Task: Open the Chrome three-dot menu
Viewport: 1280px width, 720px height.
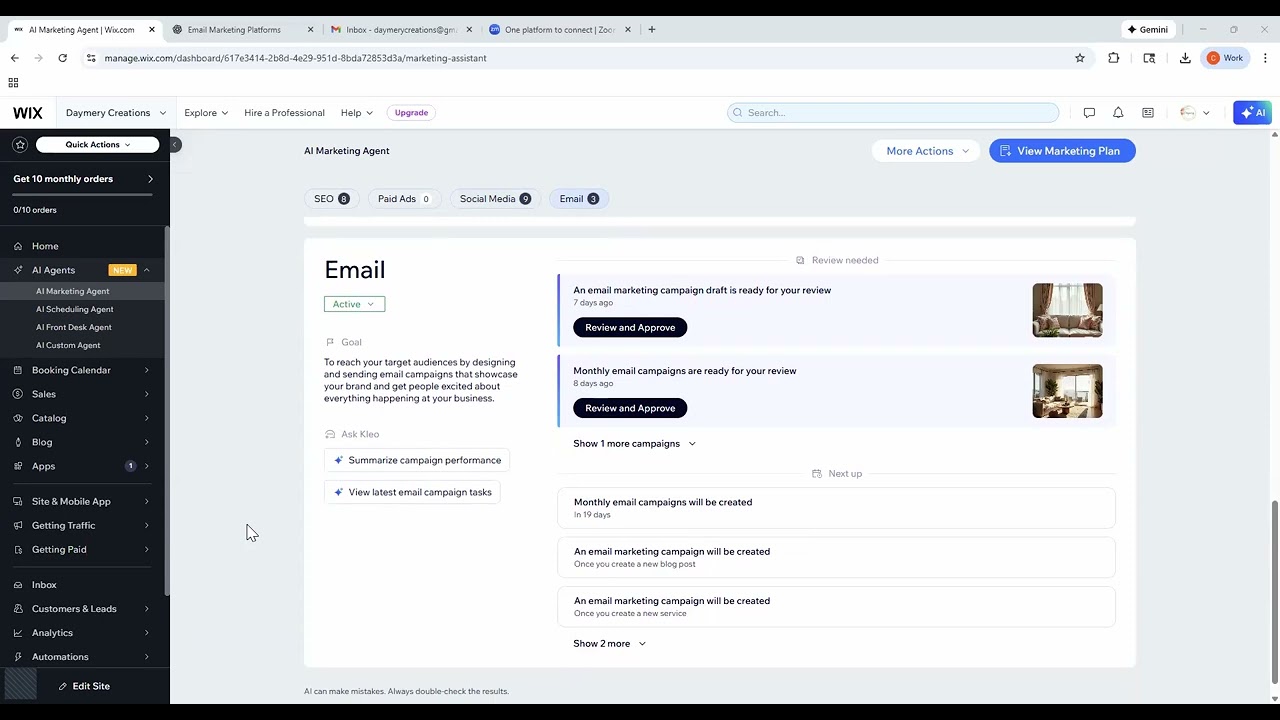Action: pyautogui.click(x=1265, y=58)
